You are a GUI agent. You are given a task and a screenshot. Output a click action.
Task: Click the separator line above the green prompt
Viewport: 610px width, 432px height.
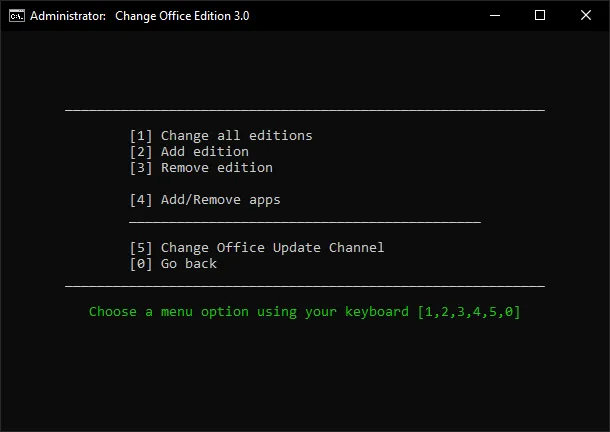305,286
